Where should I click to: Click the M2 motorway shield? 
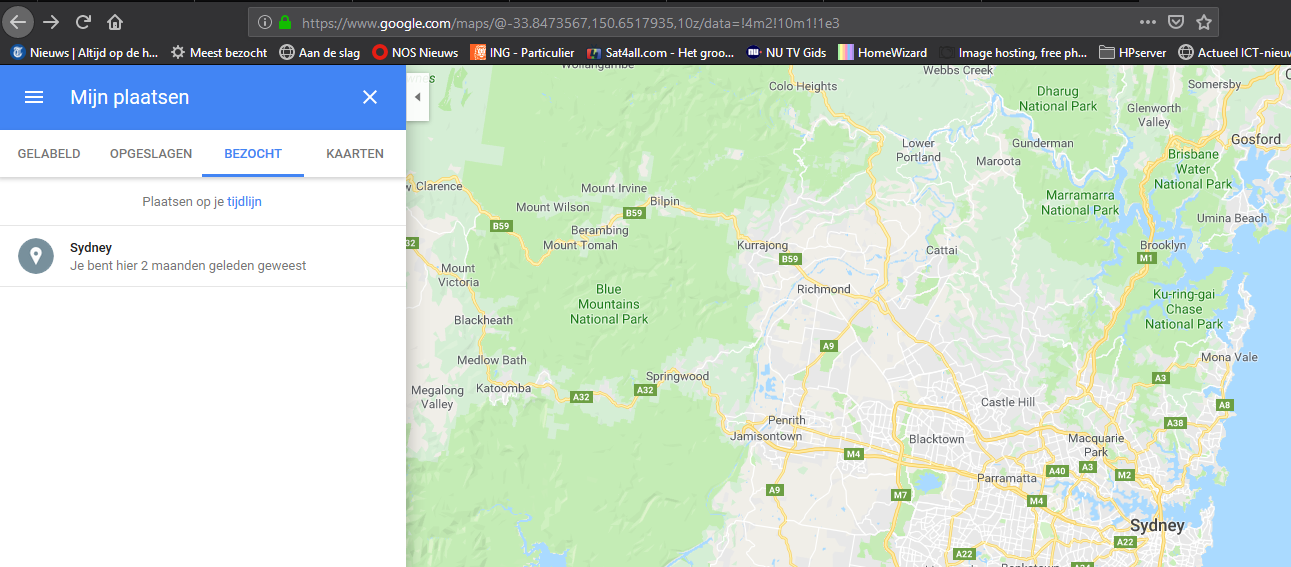pyautogui.click(x=1125, y=474)
